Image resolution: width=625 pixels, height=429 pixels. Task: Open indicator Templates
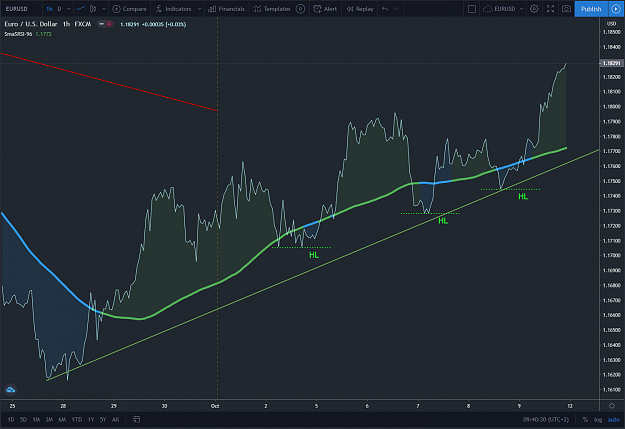point(272,8)
